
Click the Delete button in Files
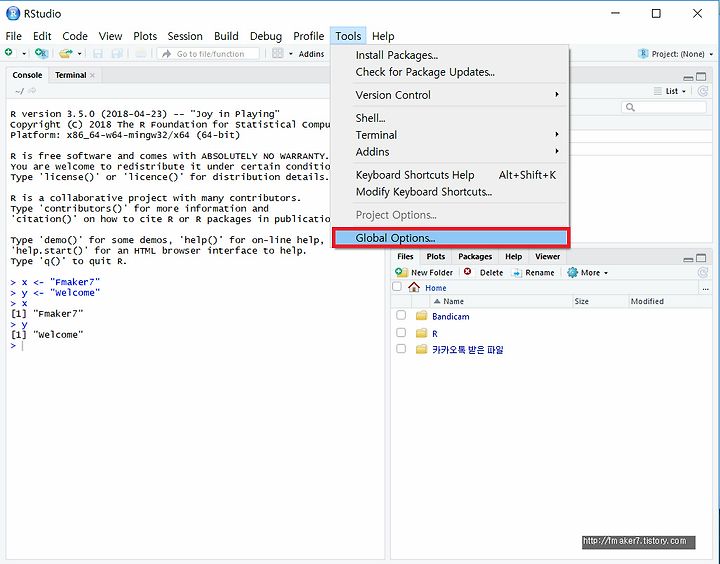pos(484,272)
